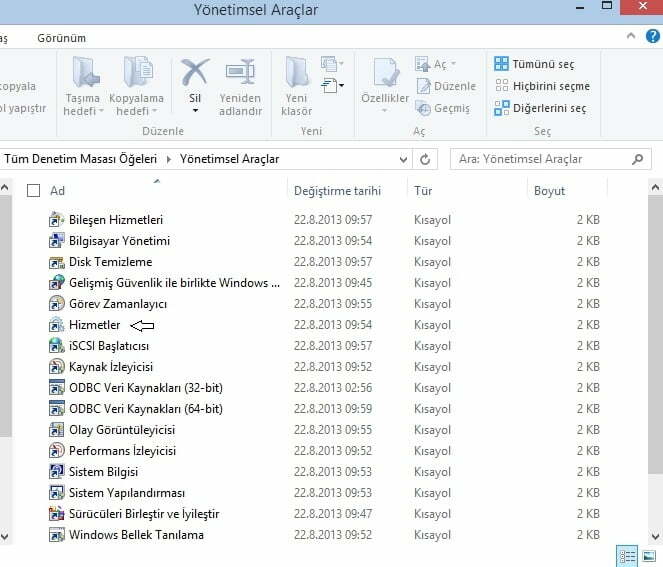The image size is (663, 567).
Task: Click the Yönetimsel Araçlar breadcrumb
Action: click(x=230, y=159)
